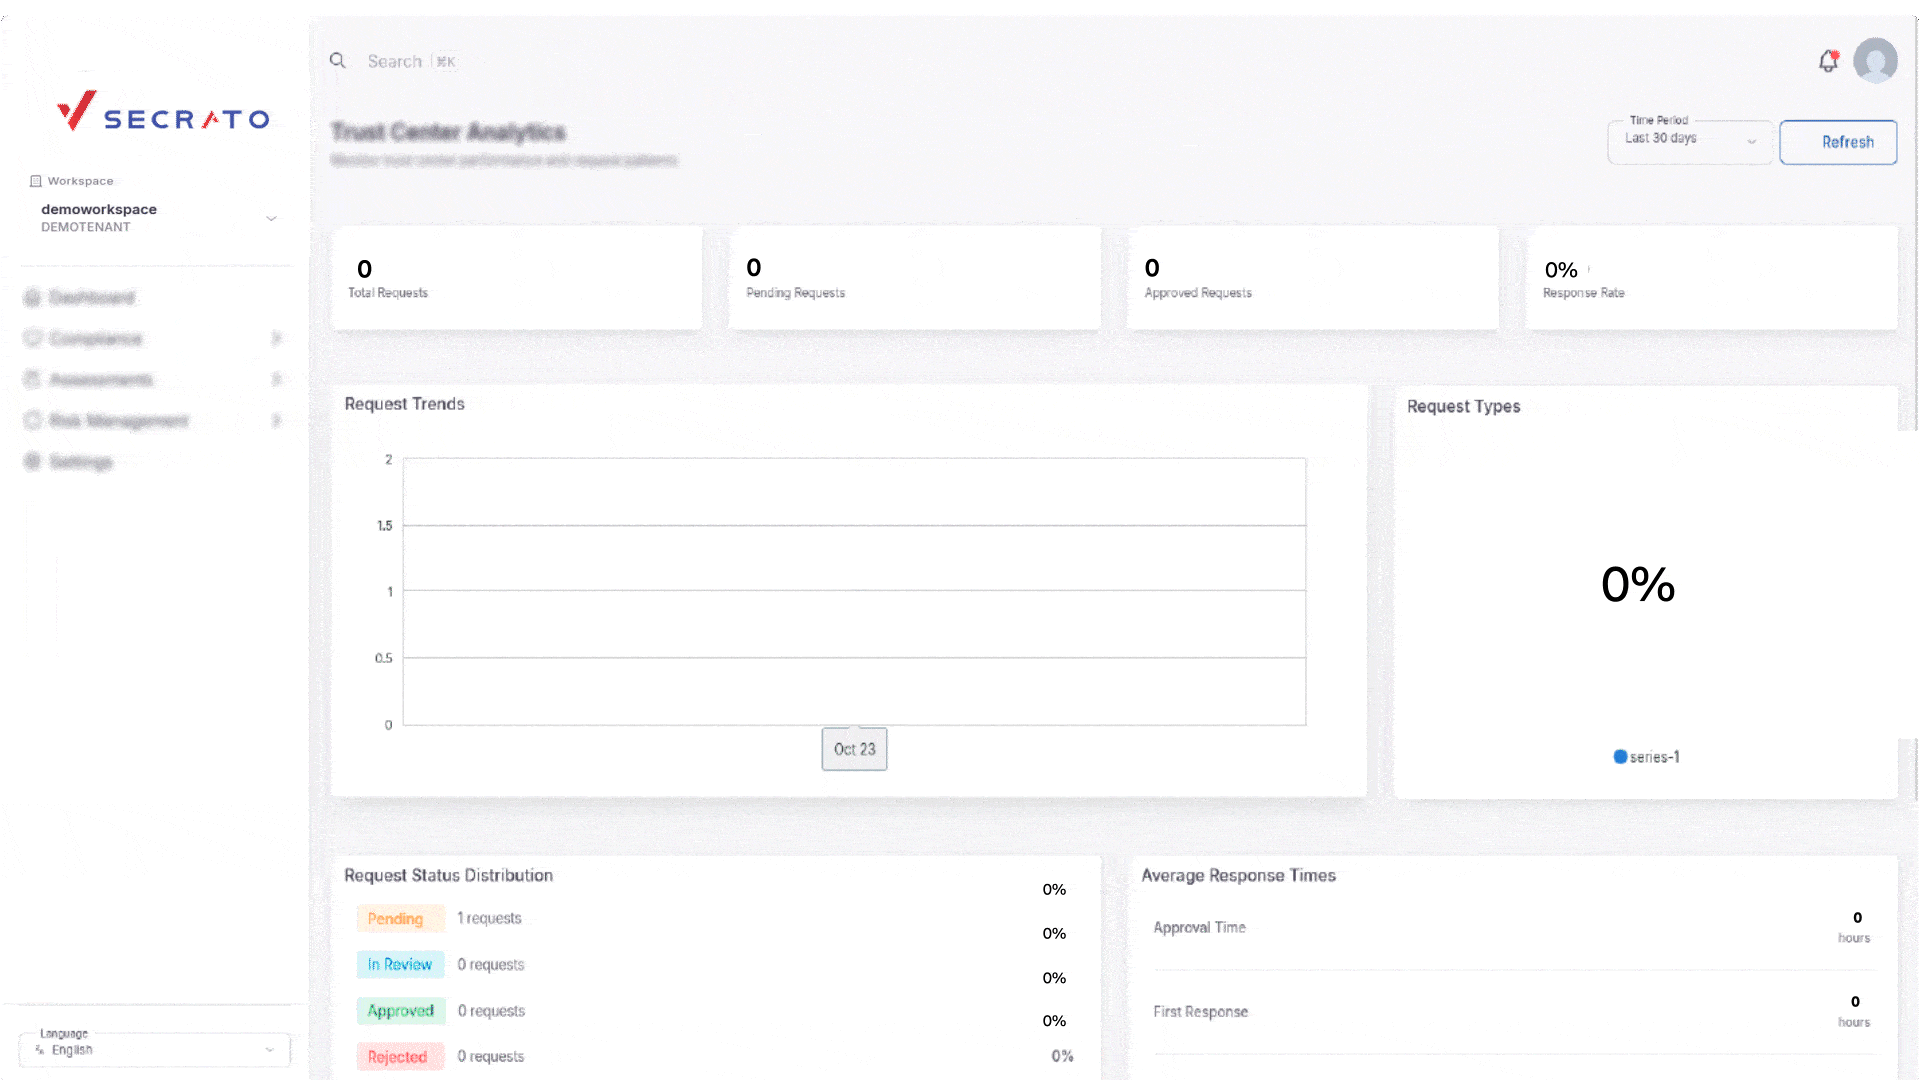Click the Workspace building icon

(x=36, y=181)
